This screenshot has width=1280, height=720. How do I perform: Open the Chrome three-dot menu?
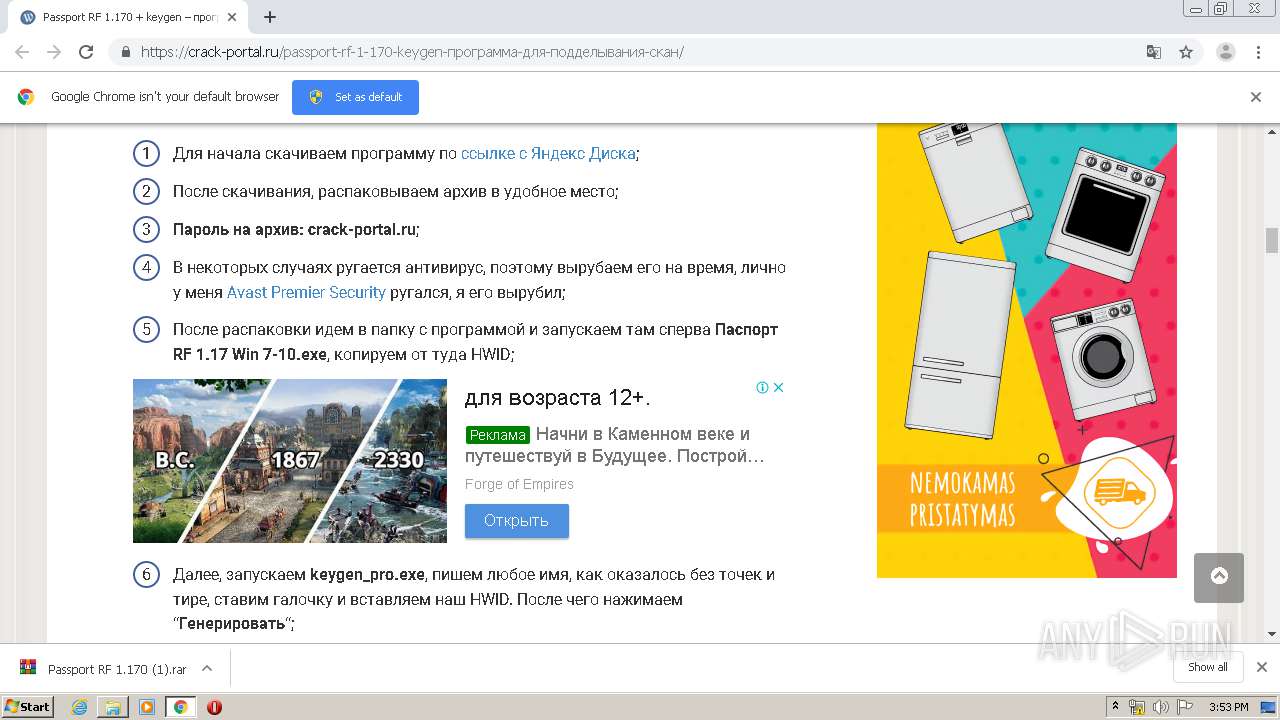point(1258,52)
